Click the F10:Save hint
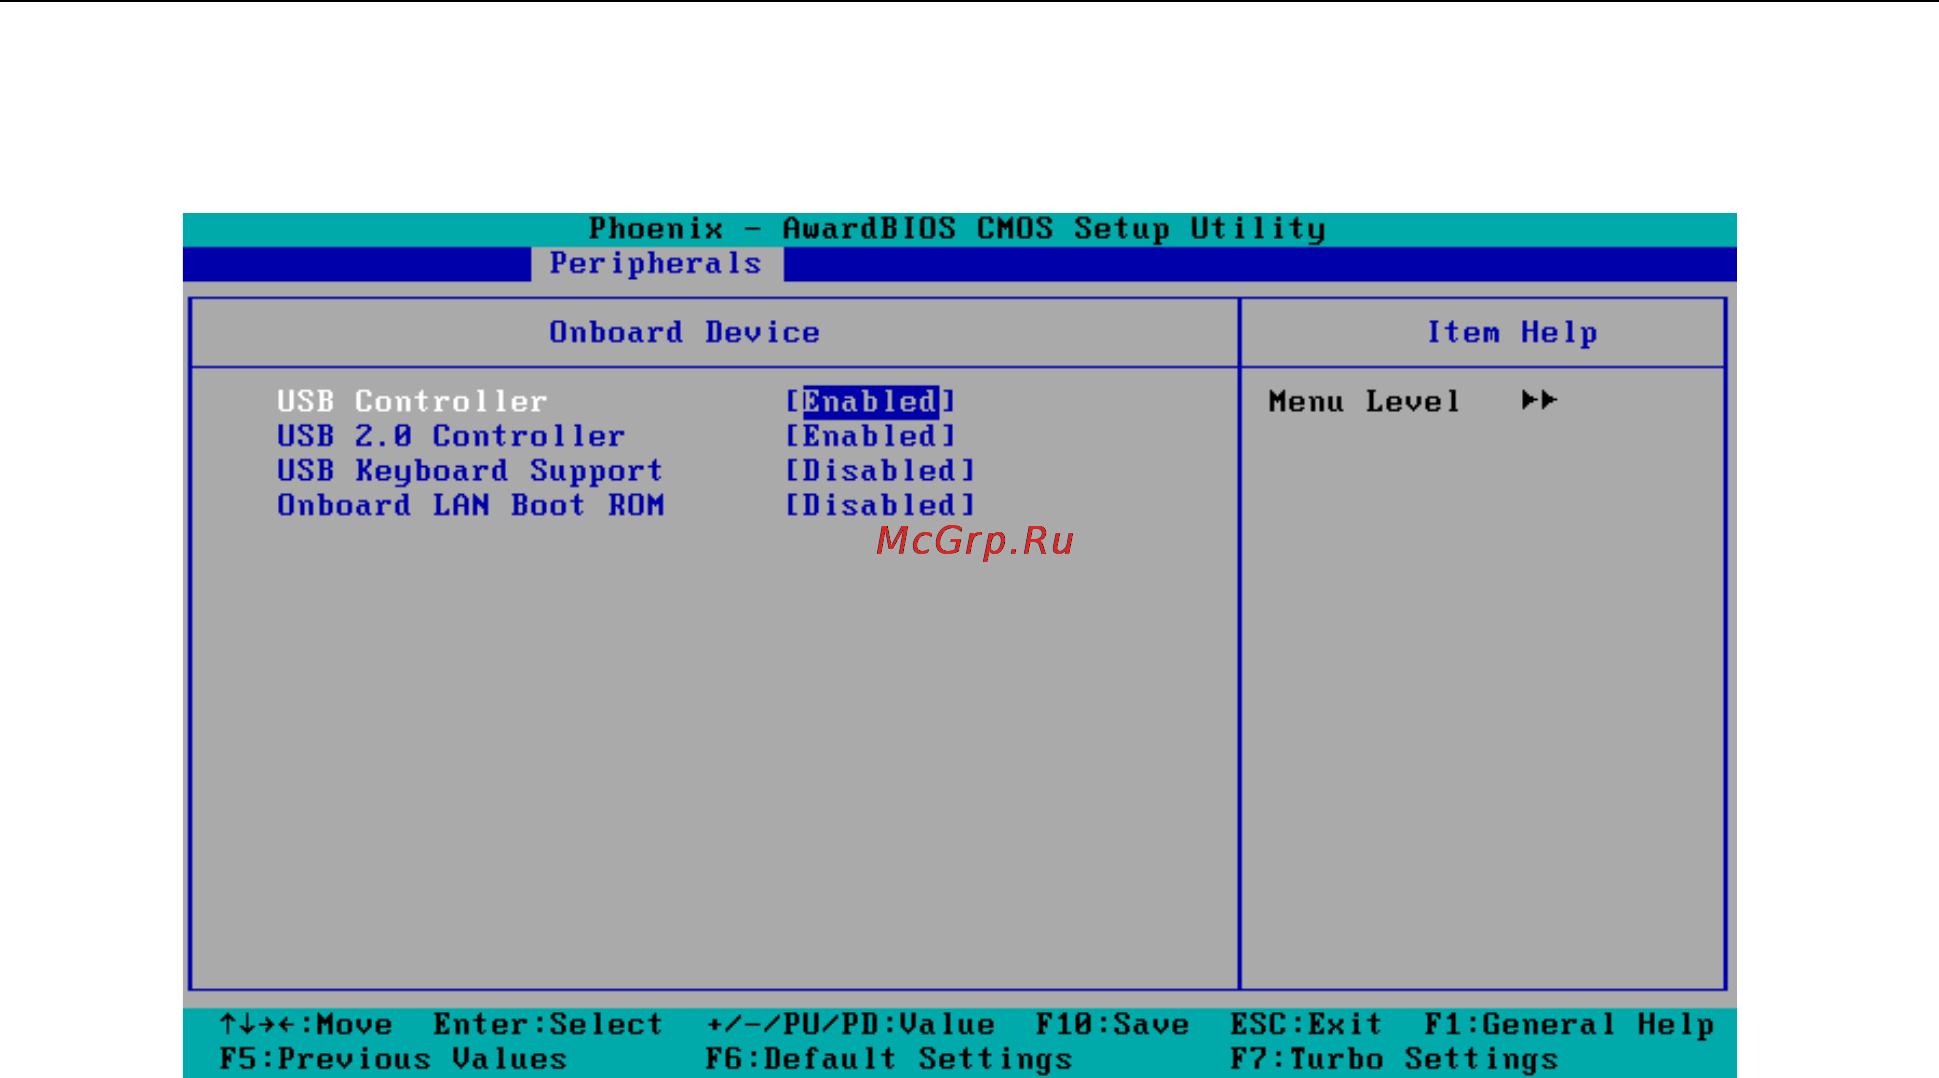Screen dimensions: 1939x1078 tap(1112, 1024)
